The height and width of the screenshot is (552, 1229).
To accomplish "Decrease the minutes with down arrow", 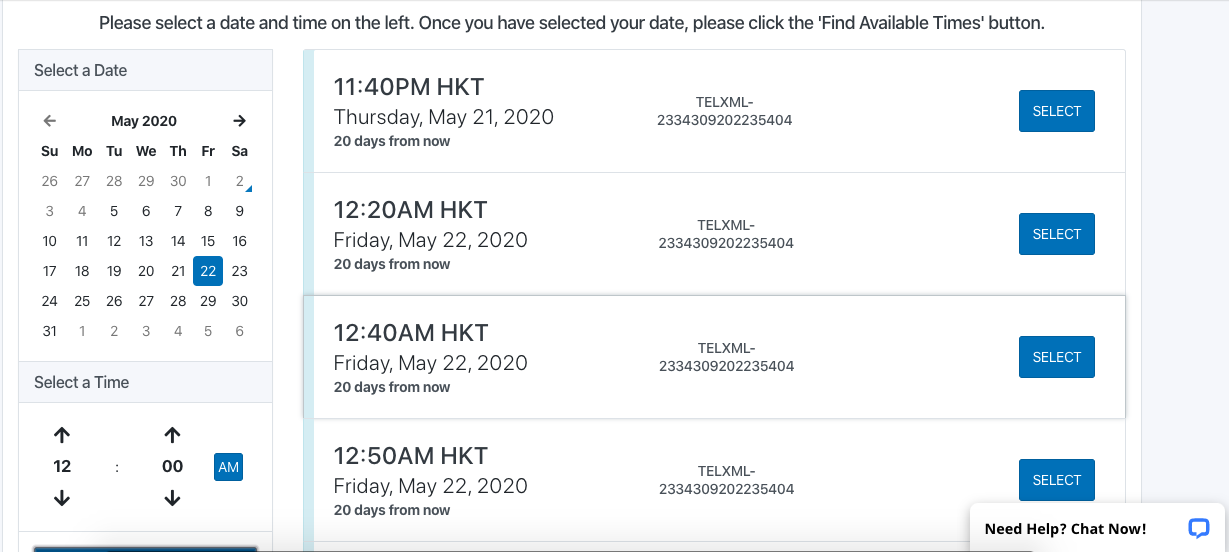I will pos(172,497).
